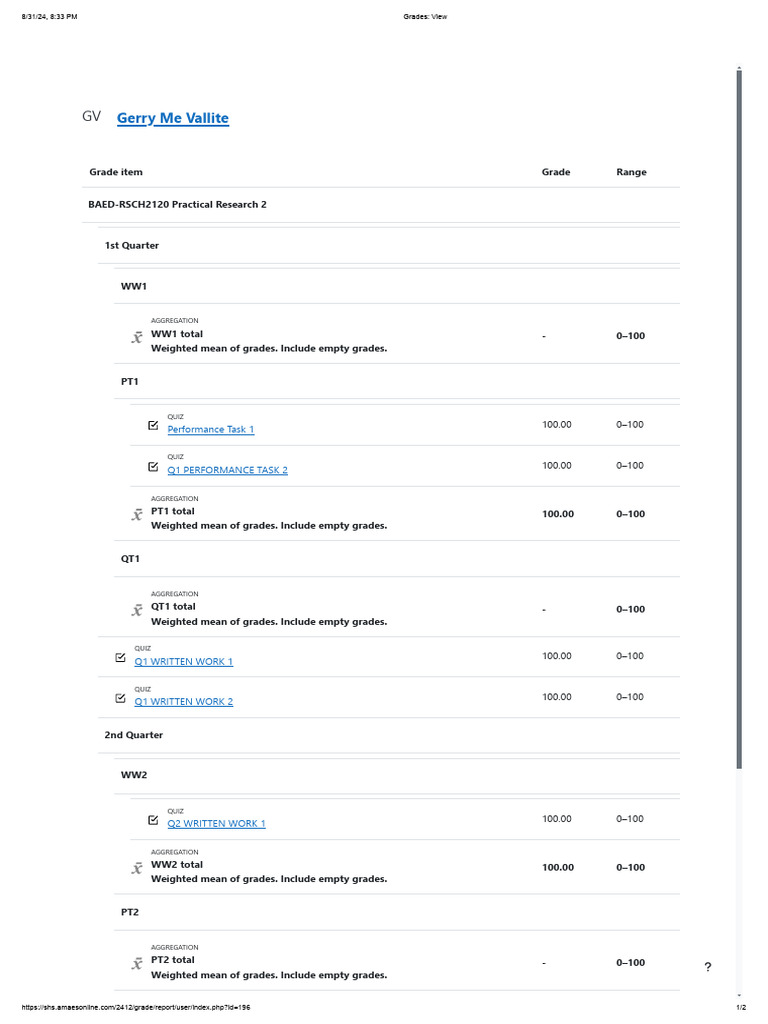Click the aggregation mean icon for QT1 total
Screen dimensions: 768x1024
coord(136,610)
